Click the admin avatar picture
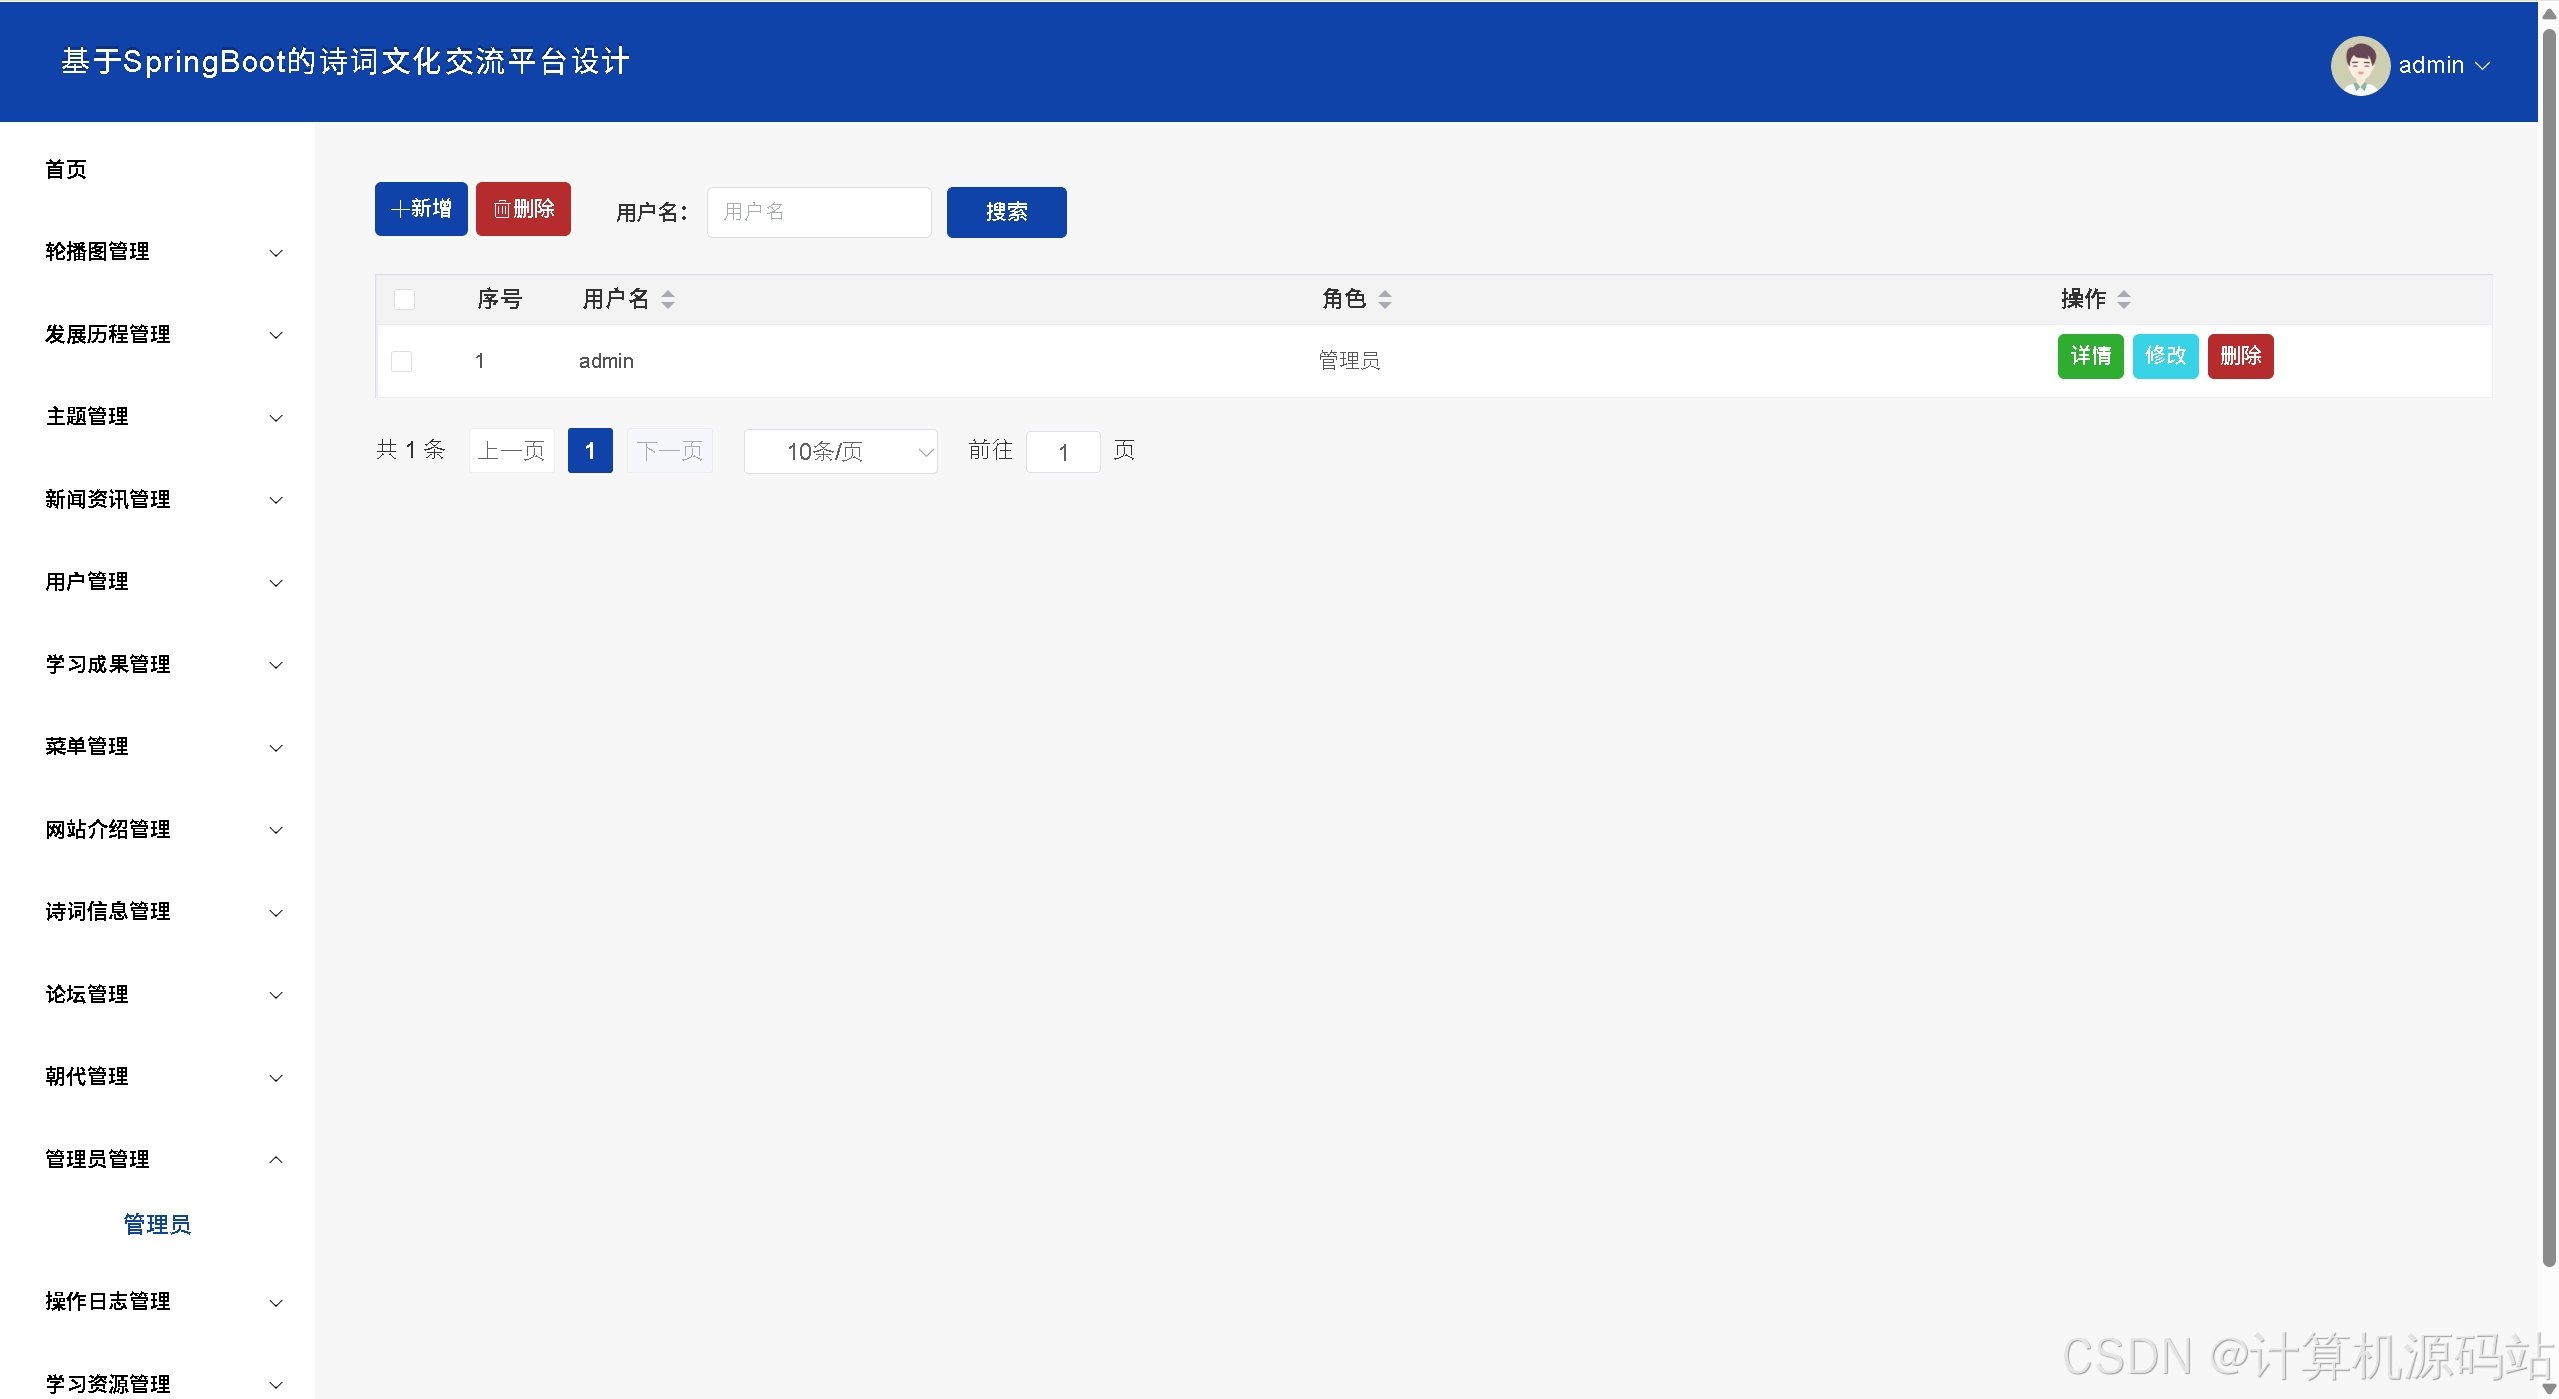 click(x=2360, y=65)
